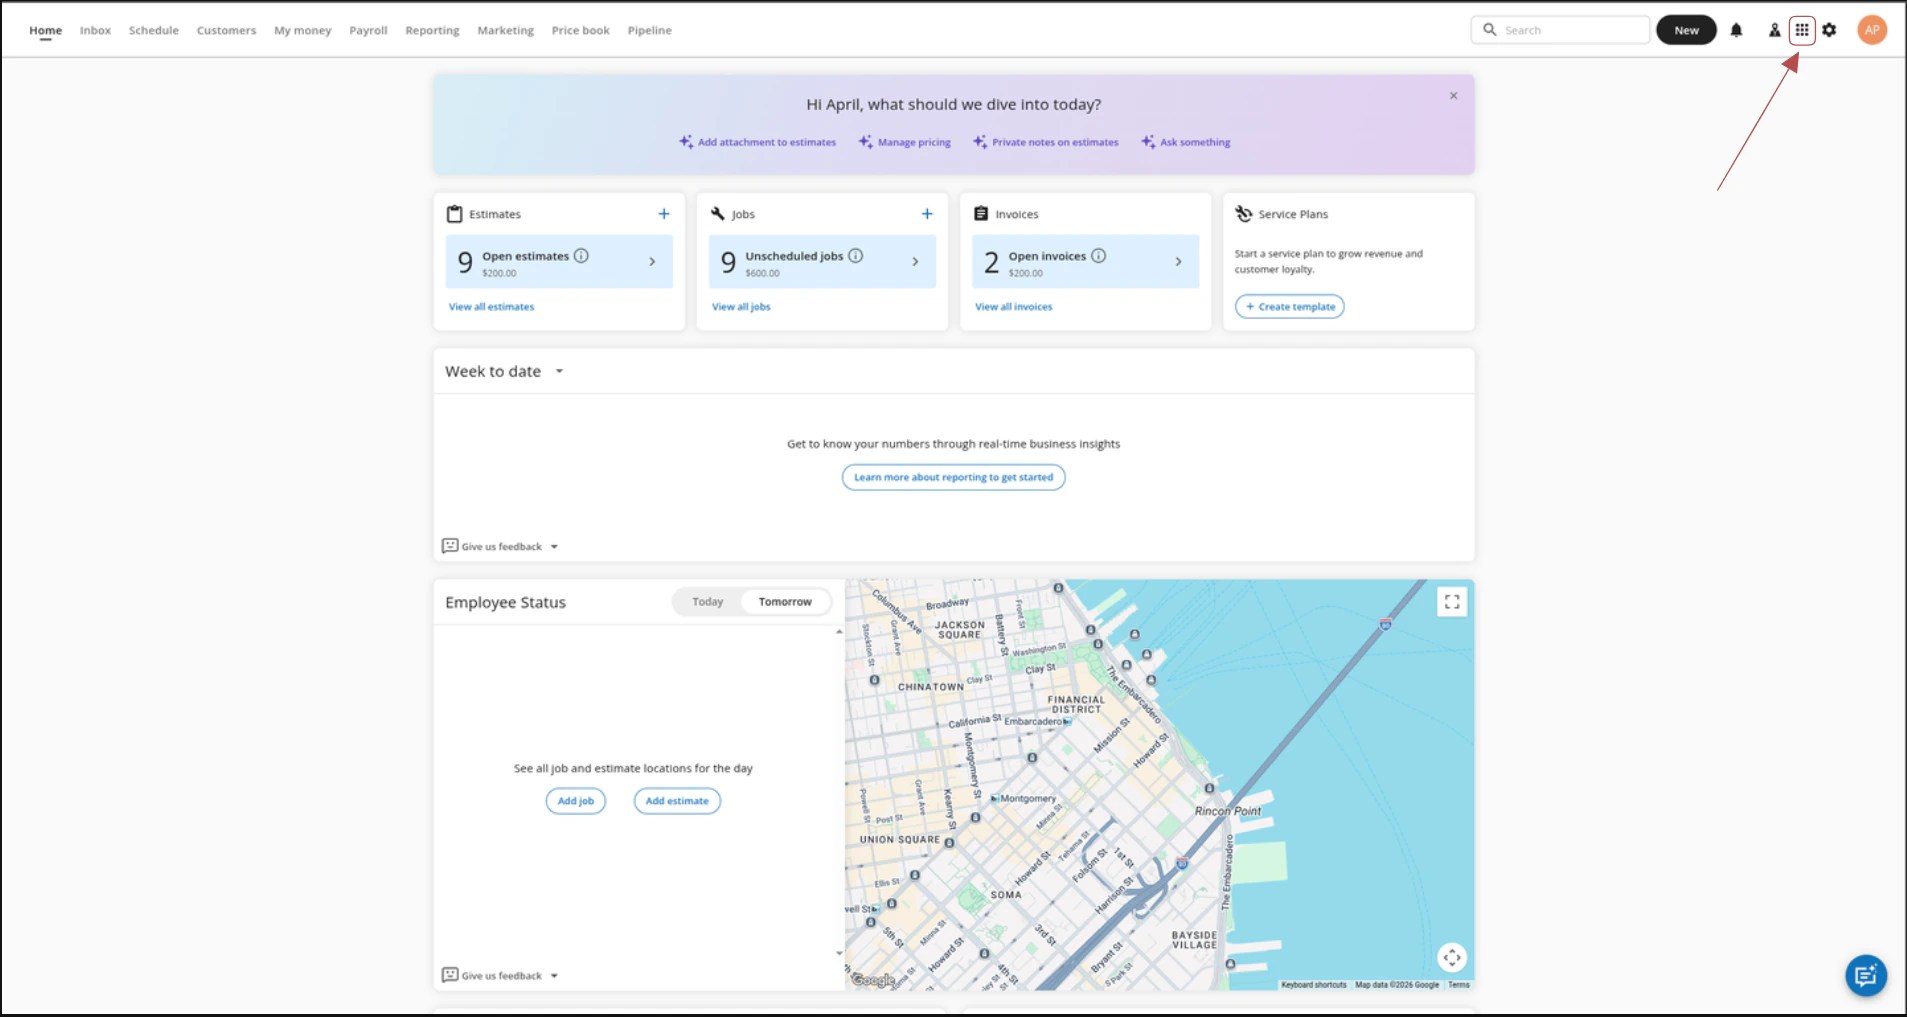Image resolution: width=1907 pixels, height=1017 pixels.
Task: Dismiss the greeting banner
Action: coord(1453,96)
